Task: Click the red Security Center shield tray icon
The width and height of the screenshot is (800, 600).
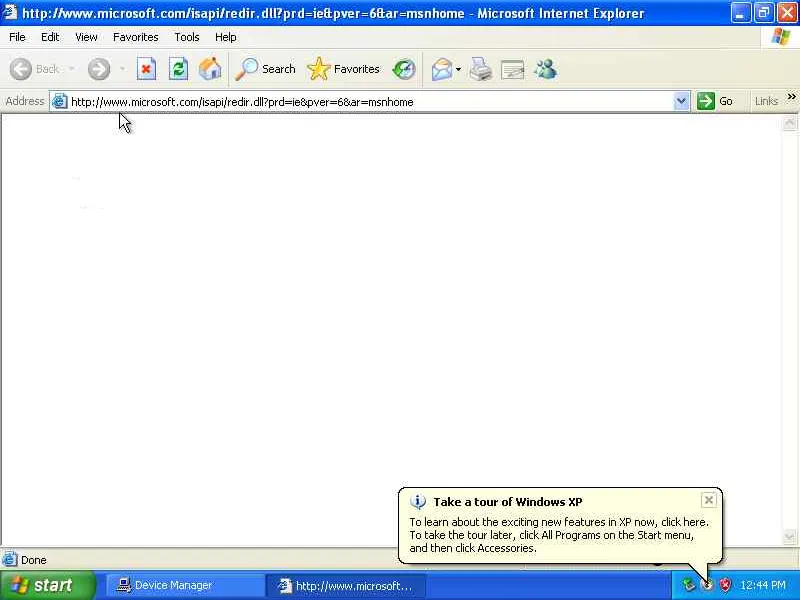Action: [x=725, y=585]
